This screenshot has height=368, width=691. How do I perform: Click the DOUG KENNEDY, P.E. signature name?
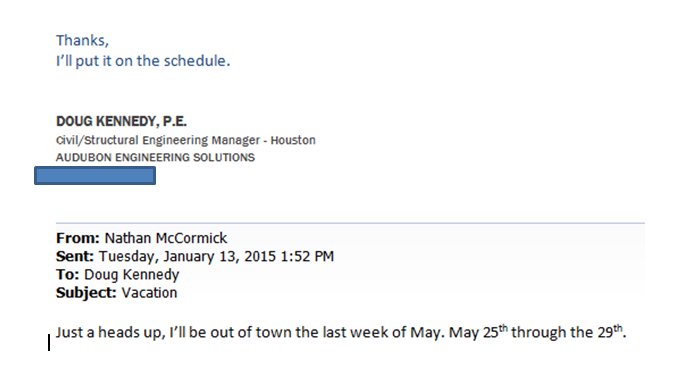[121, 121]
